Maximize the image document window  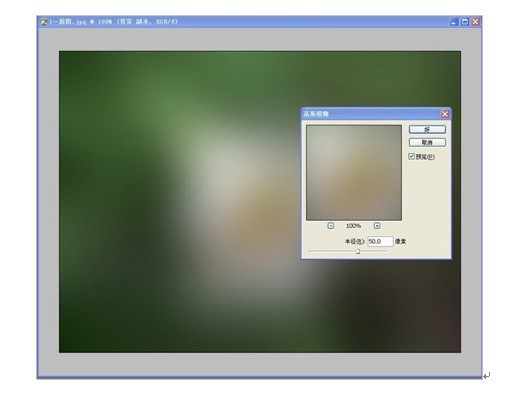[465, 22]
